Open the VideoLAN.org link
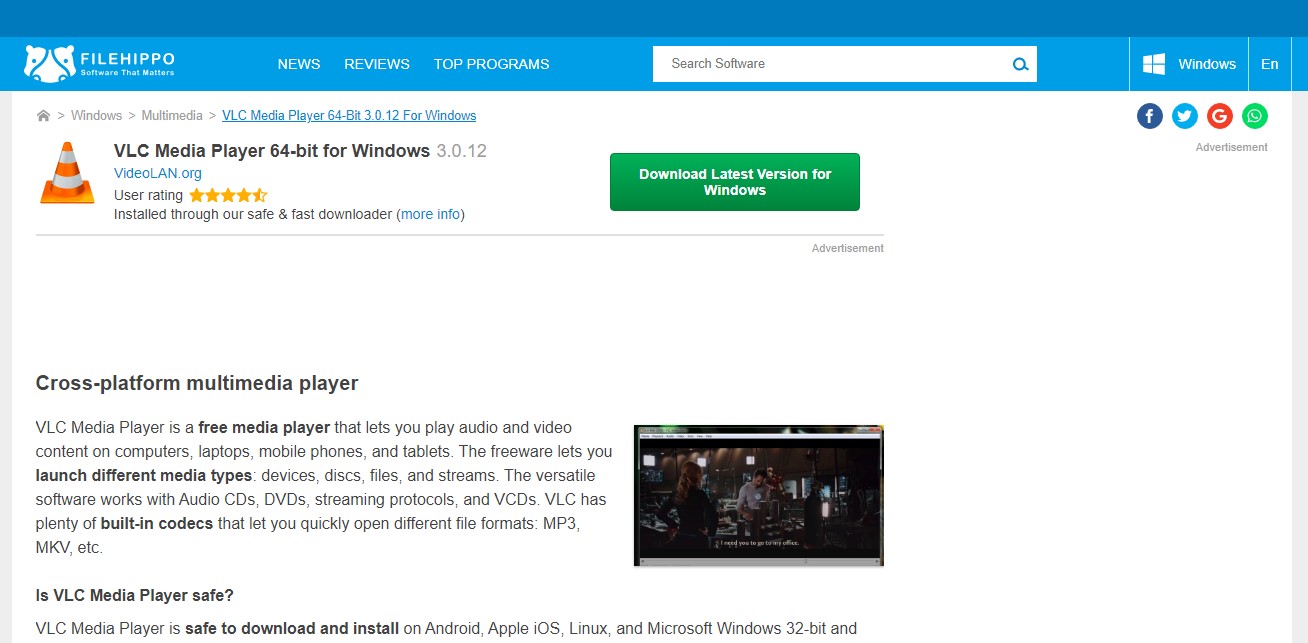The image size is (1308, 643). click(158, 173)
